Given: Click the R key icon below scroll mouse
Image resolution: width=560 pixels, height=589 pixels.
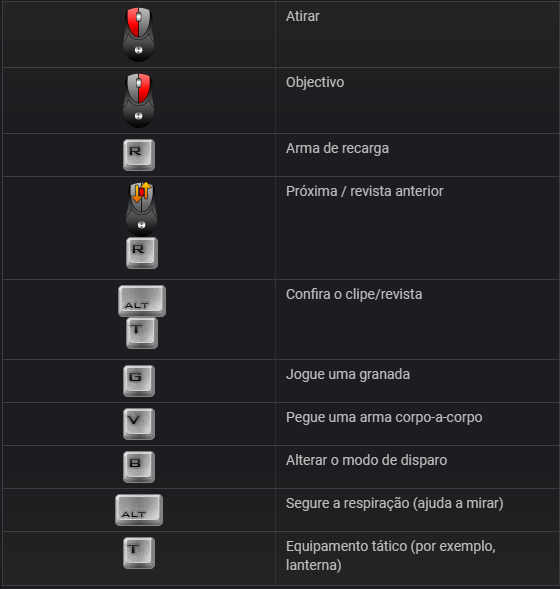Looking at the screenshot, I should pyautogui.click(x=142, y=253).
